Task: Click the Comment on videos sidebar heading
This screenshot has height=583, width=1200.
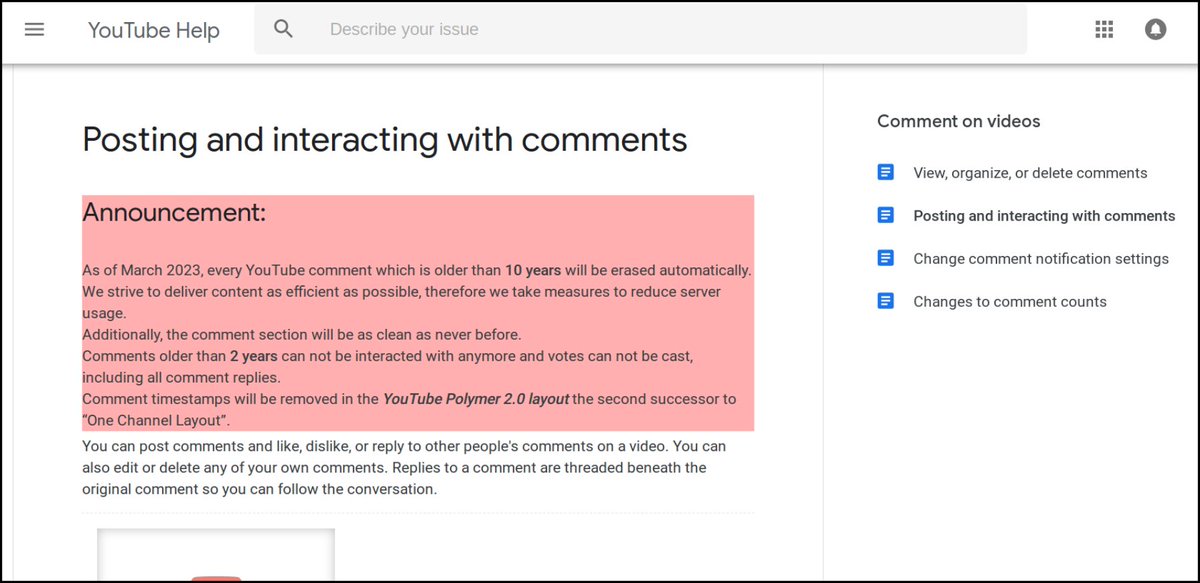Action: click(959, 121)
